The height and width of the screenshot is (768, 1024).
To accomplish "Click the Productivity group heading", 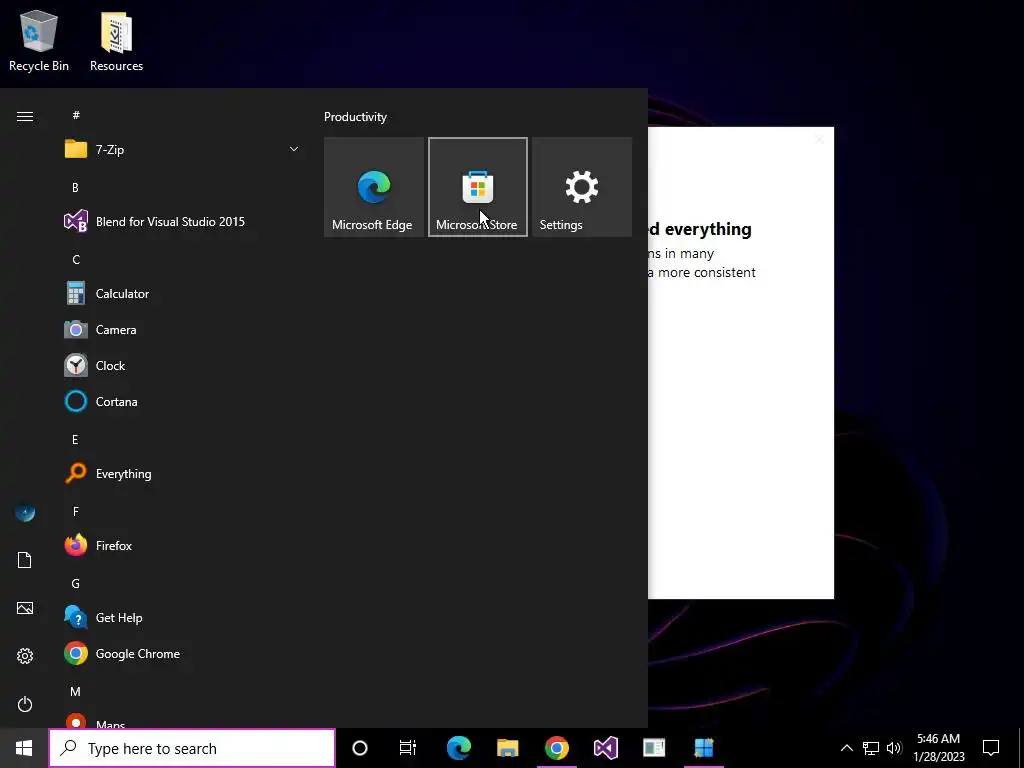I will pyautogui.click(x=355, y=117).
